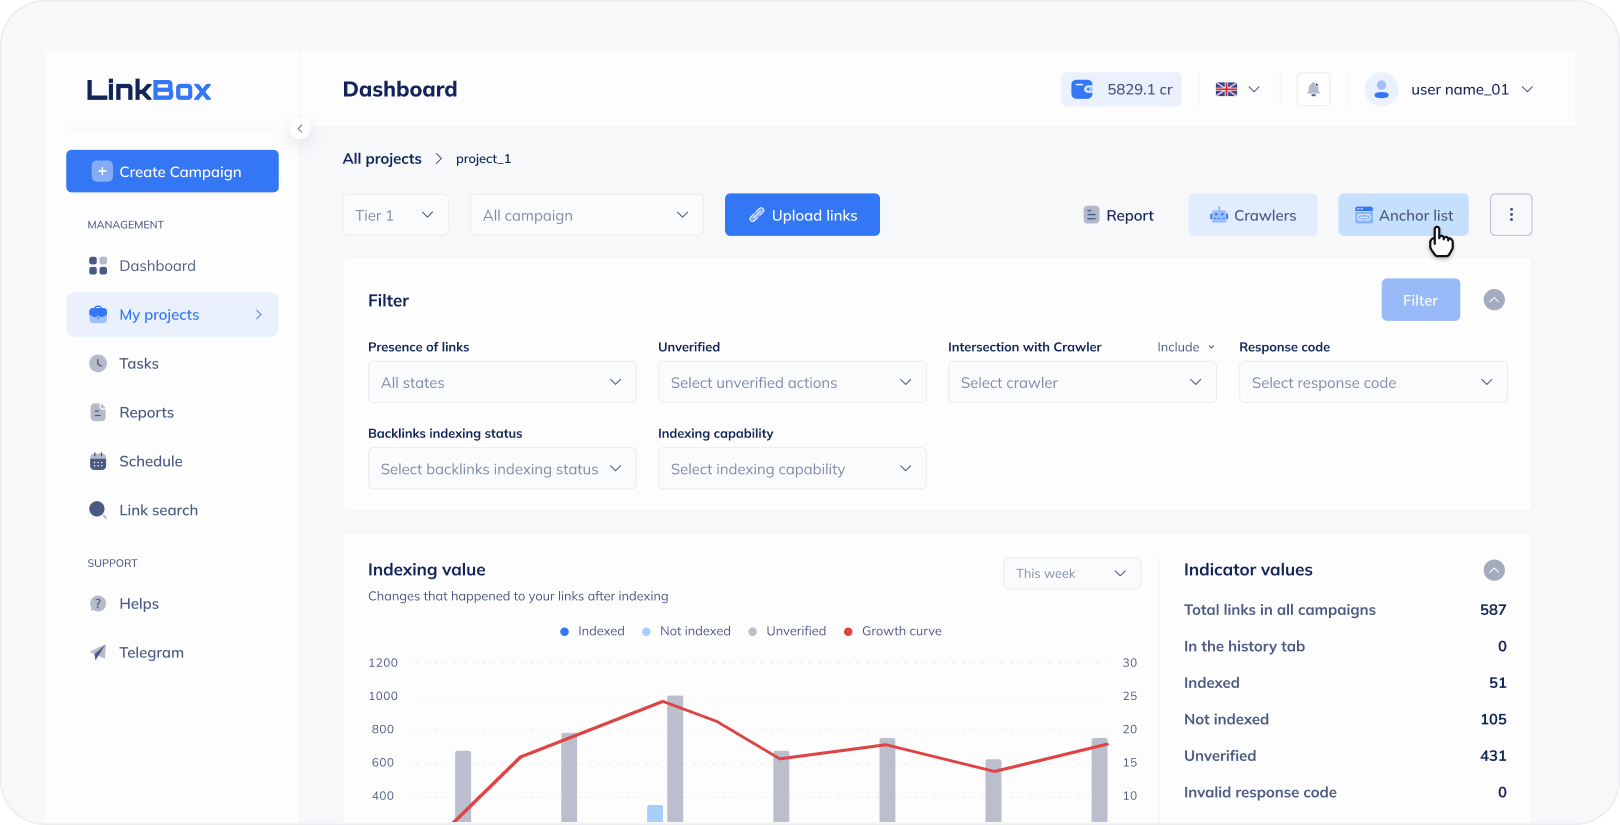
Task: Open Select unverified actions dropdown
Action: coord(792,382)
